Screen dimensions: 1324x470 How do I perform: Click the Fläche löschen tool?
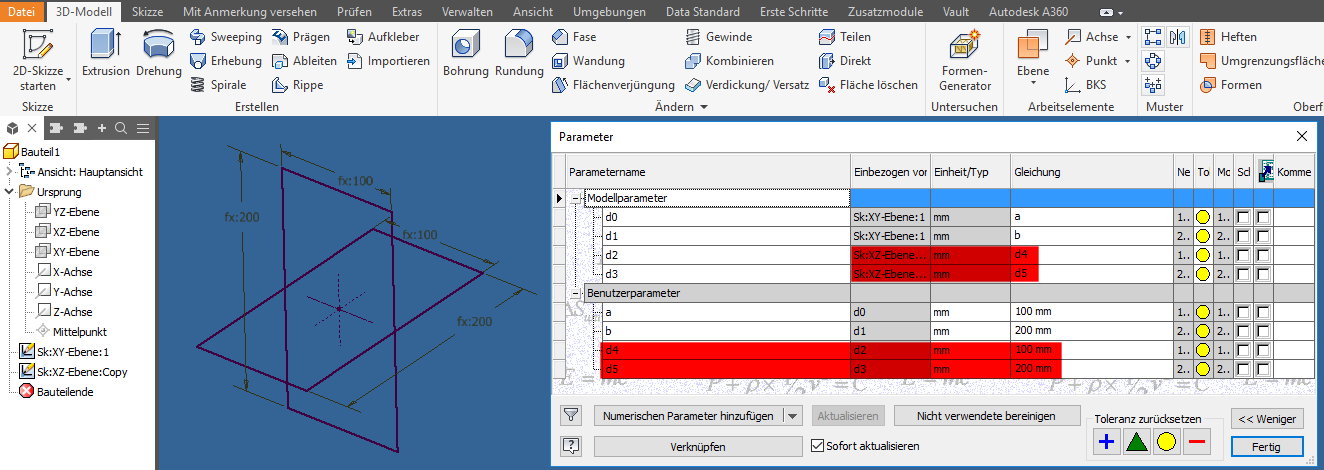pyautogui.click(x=868, y=85)
